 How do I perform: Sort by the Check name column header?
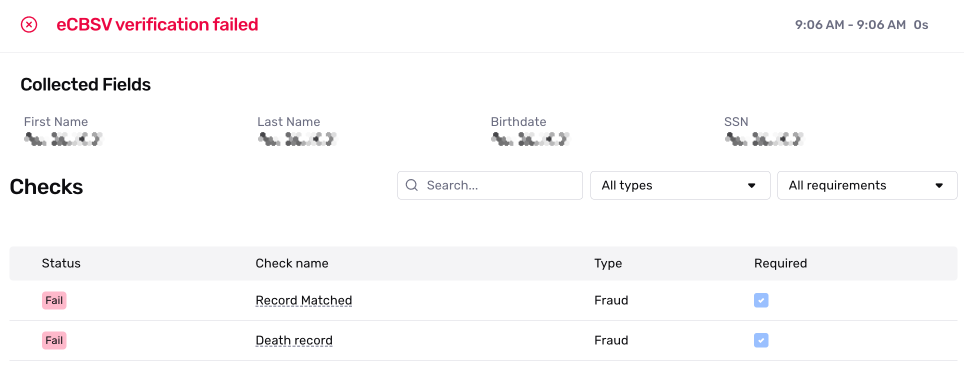pyautogui.click(x=291, y=263)
